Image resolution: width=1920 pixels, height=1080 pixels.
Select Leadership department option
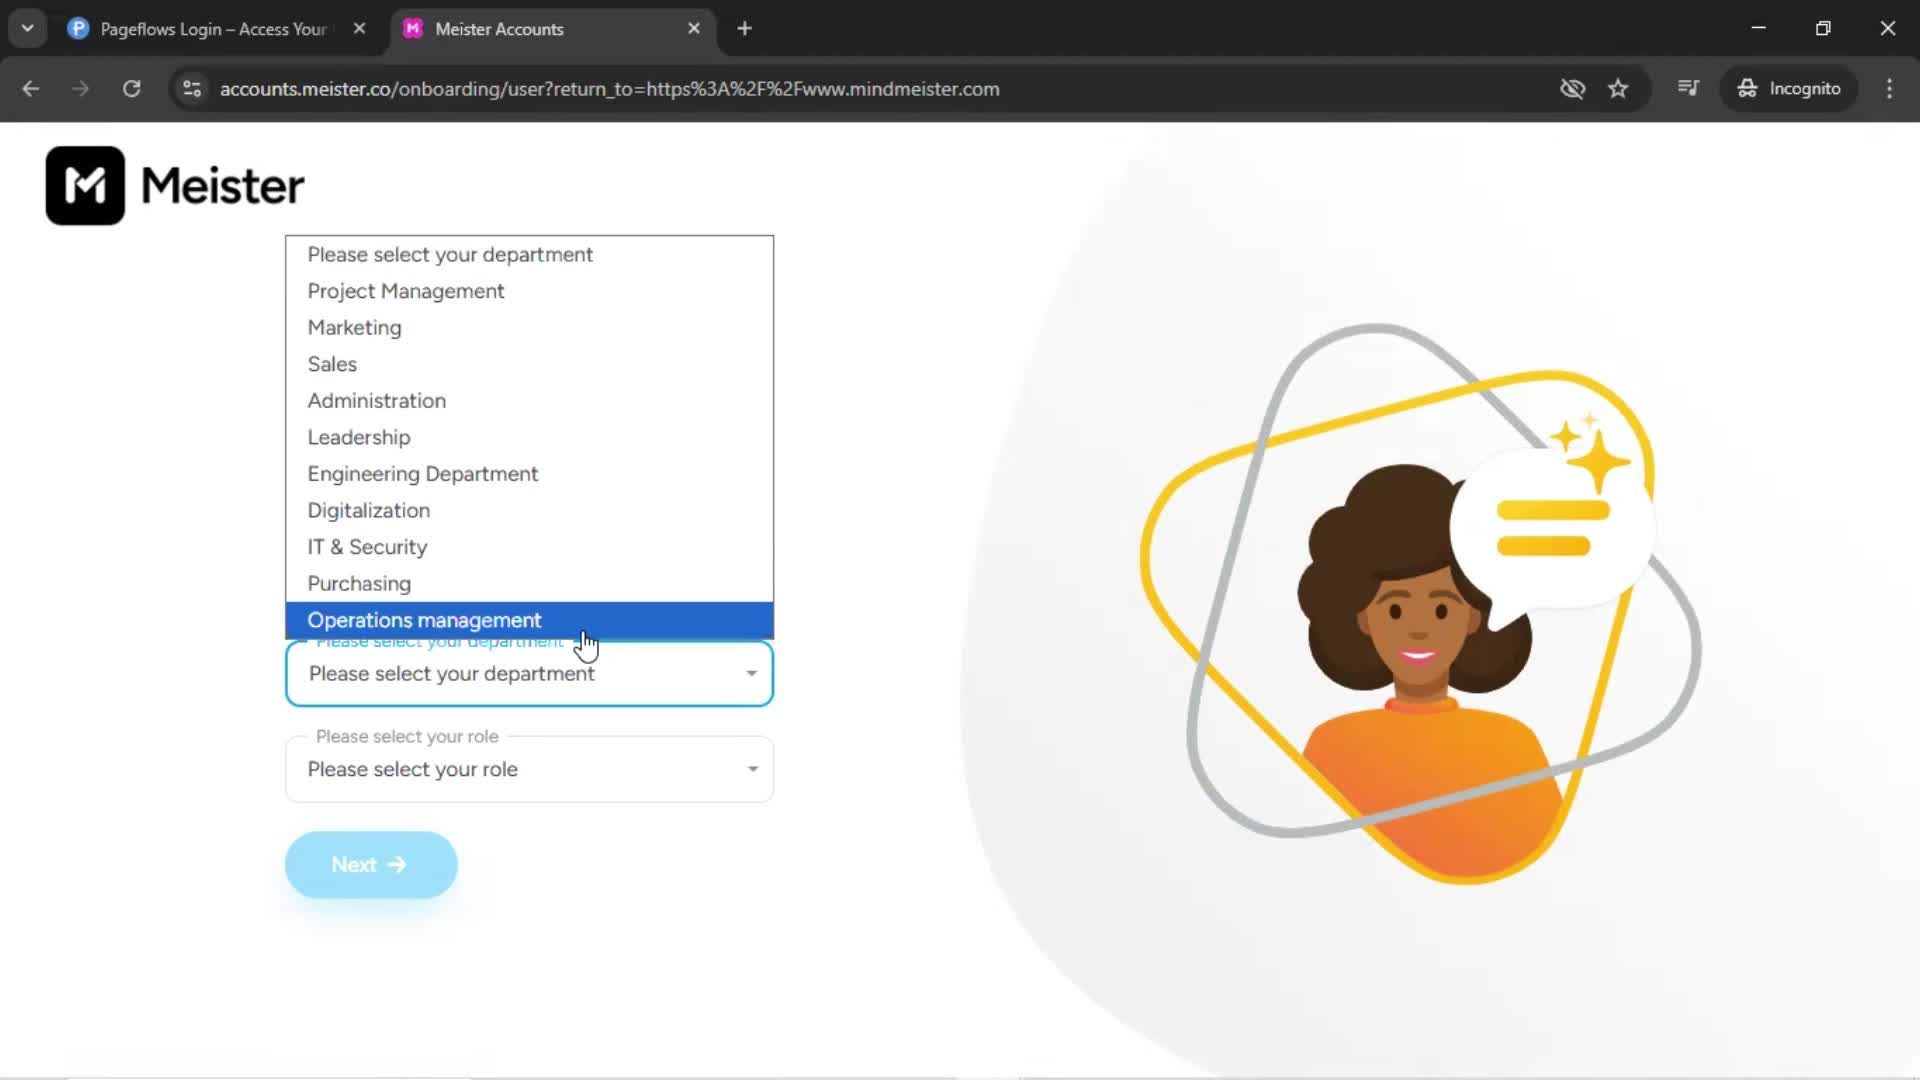(x=529, y=438)
